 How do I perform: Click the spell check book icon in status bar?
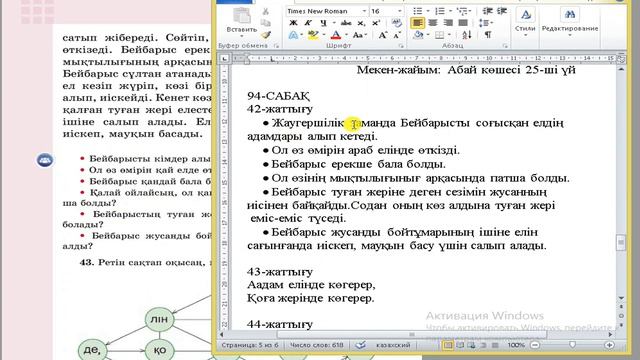(x=360, y=345)
